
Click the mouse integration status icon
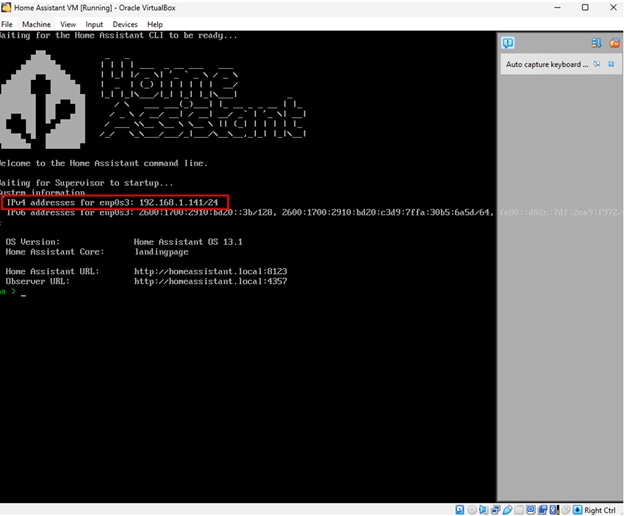566,510
